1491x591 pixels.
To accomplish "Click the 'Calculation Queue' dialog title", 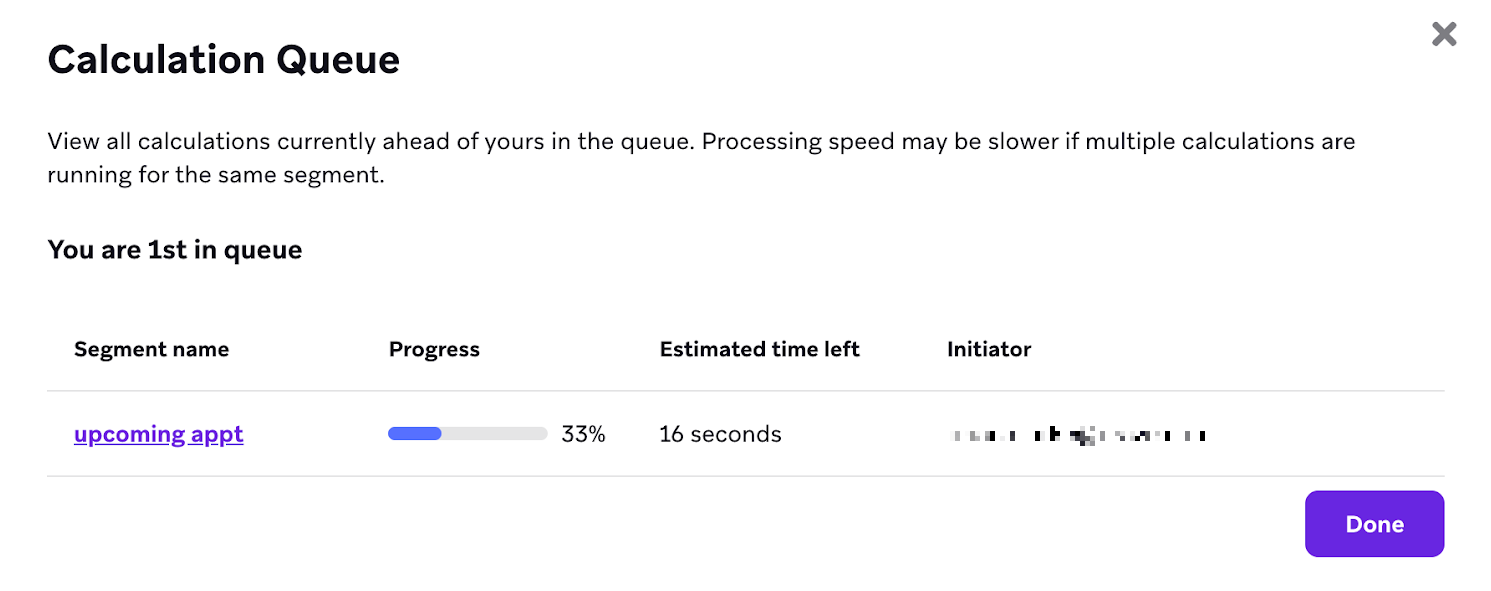I will coord(223,60).
